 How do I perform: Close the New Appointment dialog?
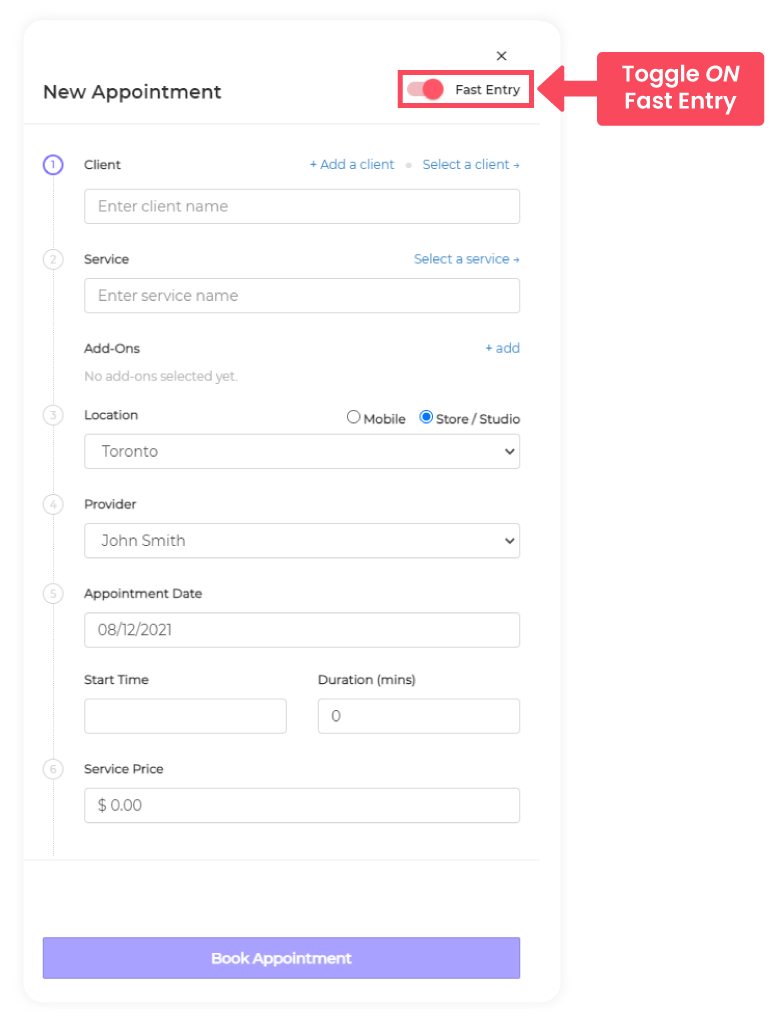pyautogui.click(x=502, y=56)
